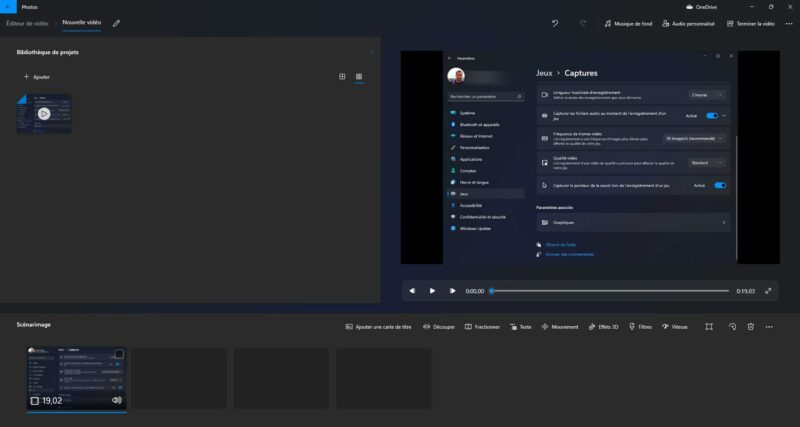The image size is (800, 427).
Task: Switch library to small grid view
Action: [x=359, y=77]
